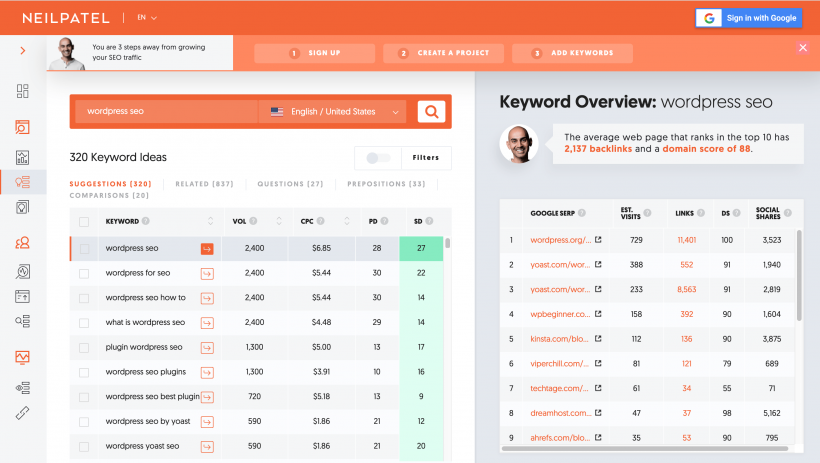
Task: Click the Create a Project step button
Action: click(443, 53)
